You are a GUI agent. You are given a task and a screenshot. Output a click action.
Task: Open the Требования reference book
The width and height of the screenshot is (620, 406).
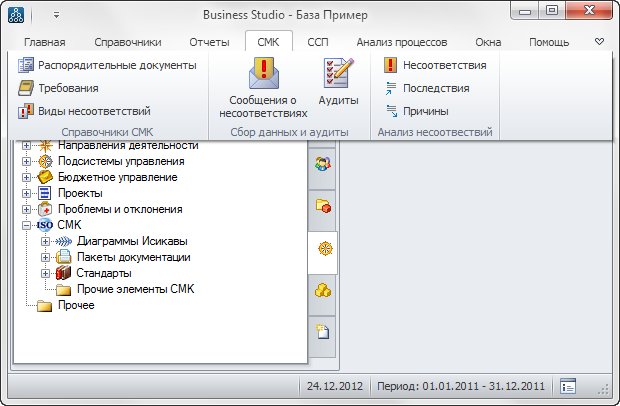[58, 88]
